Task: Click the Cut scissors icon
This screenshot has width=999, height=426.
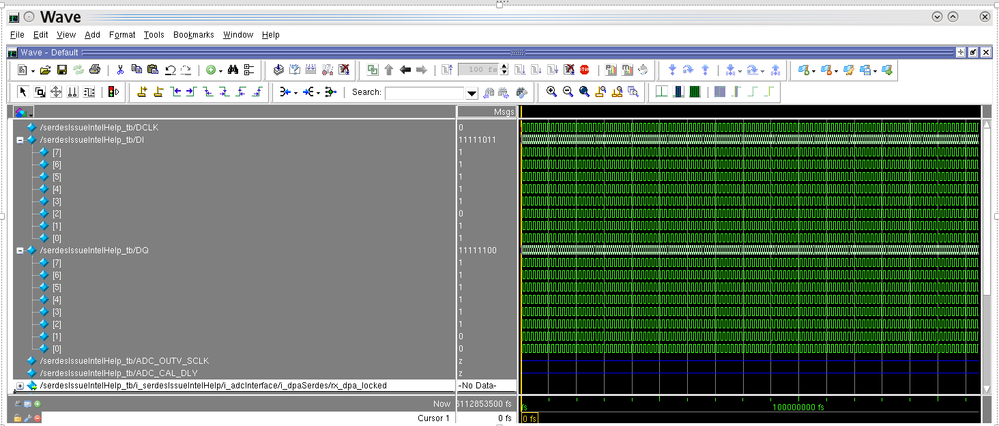Action: click(120, 70)
